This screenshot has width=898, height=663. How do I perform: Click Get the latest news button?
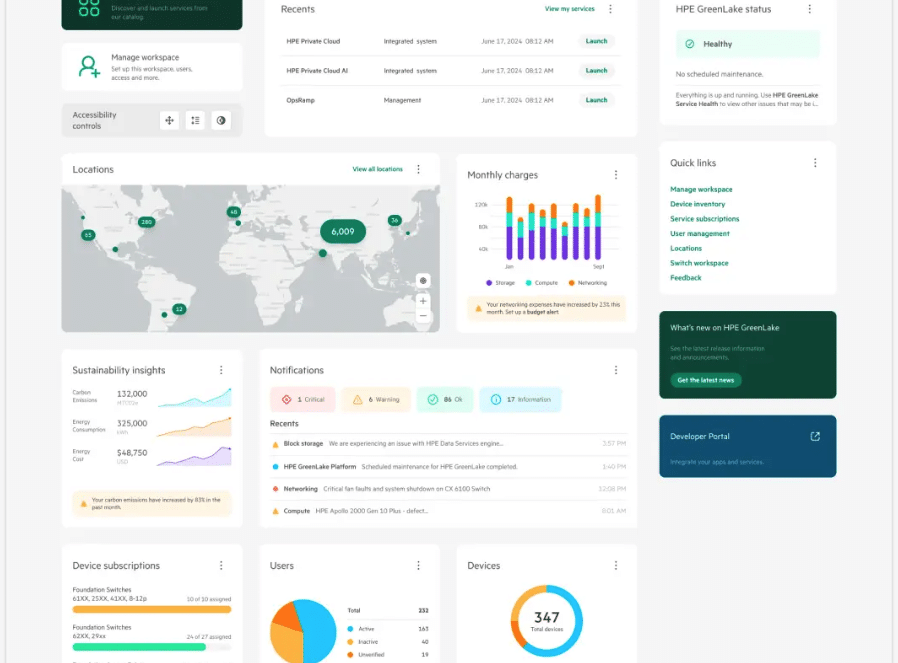[x=706, y=380]
